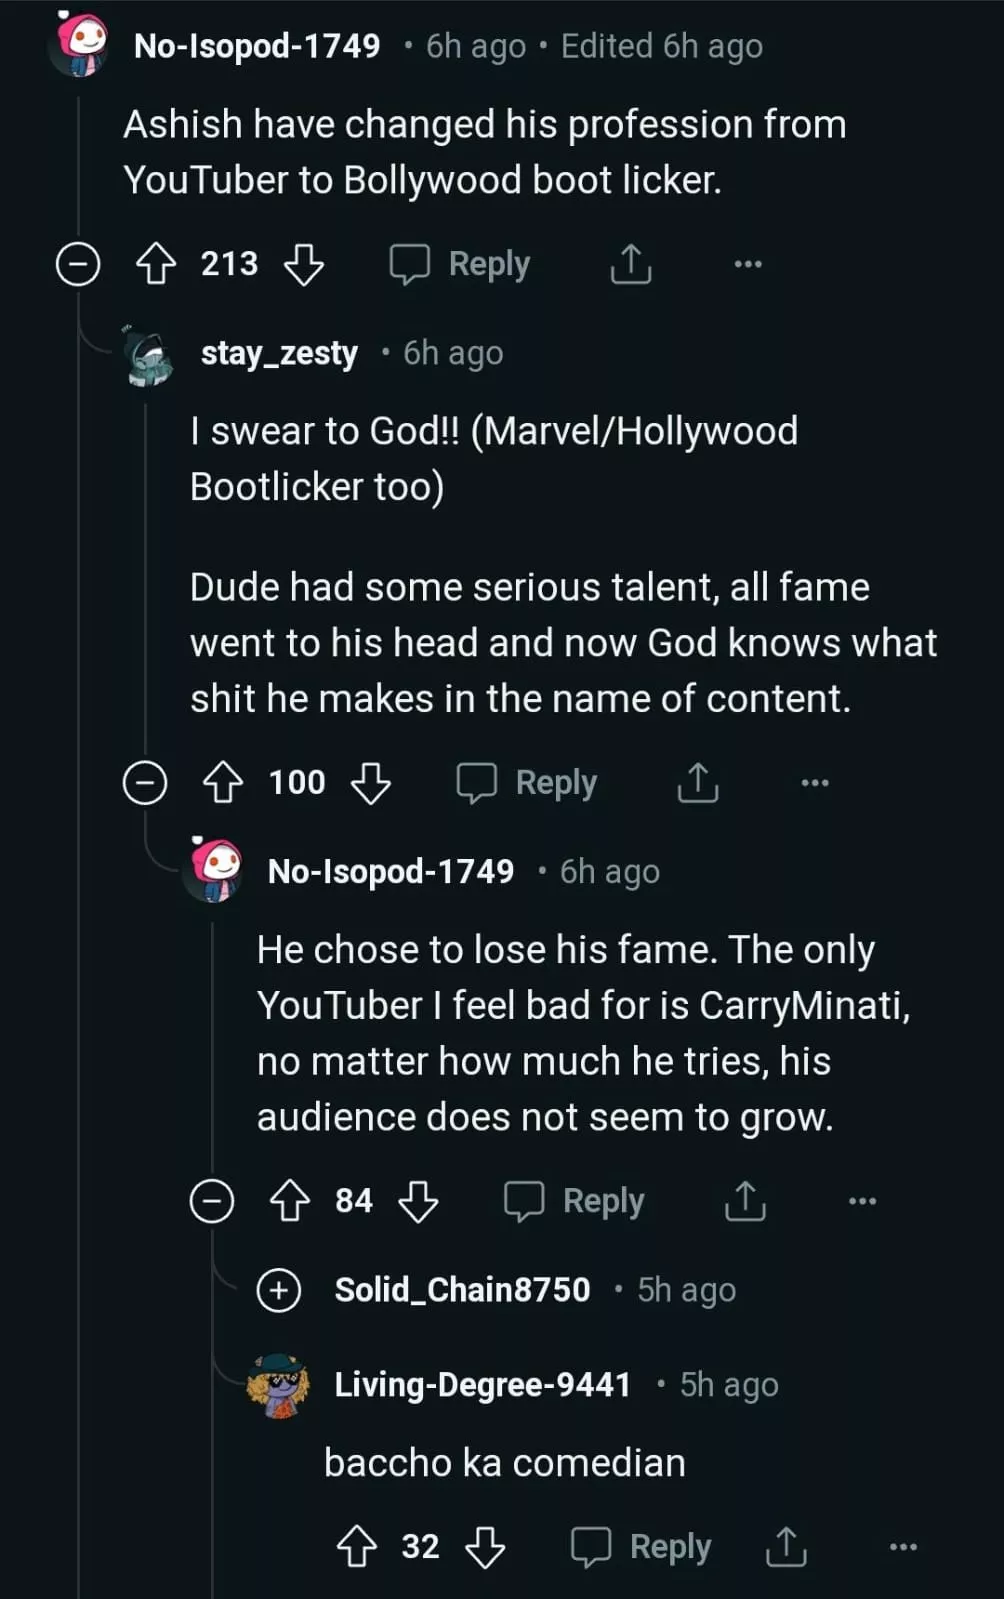The image size is (1004, 1599).
Task: Reply to the 213-point top comment
Action: 461,265
